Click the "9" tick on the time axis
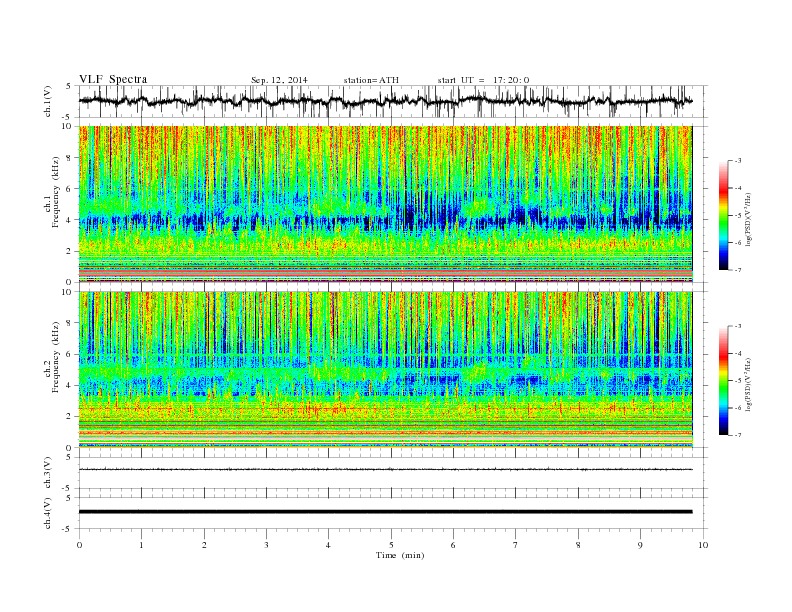Image resolution: width=792 pixels, height=612 pixels. point(640,545)
